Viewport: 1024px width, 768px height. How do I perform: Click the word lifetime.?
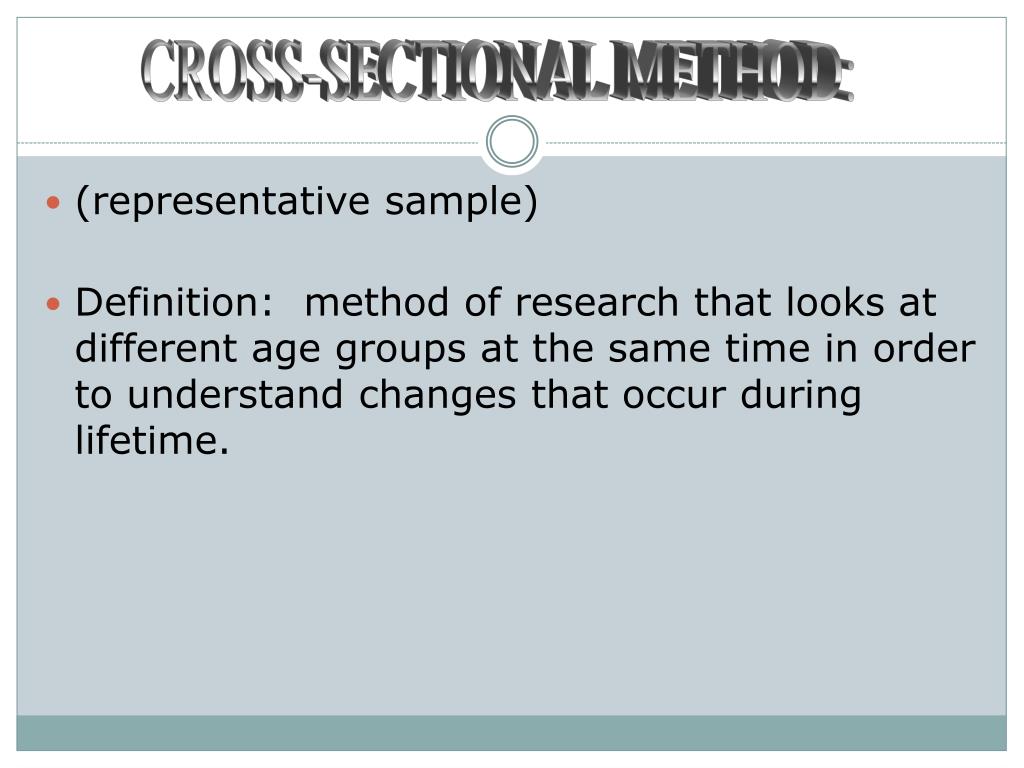coord(152,440)
